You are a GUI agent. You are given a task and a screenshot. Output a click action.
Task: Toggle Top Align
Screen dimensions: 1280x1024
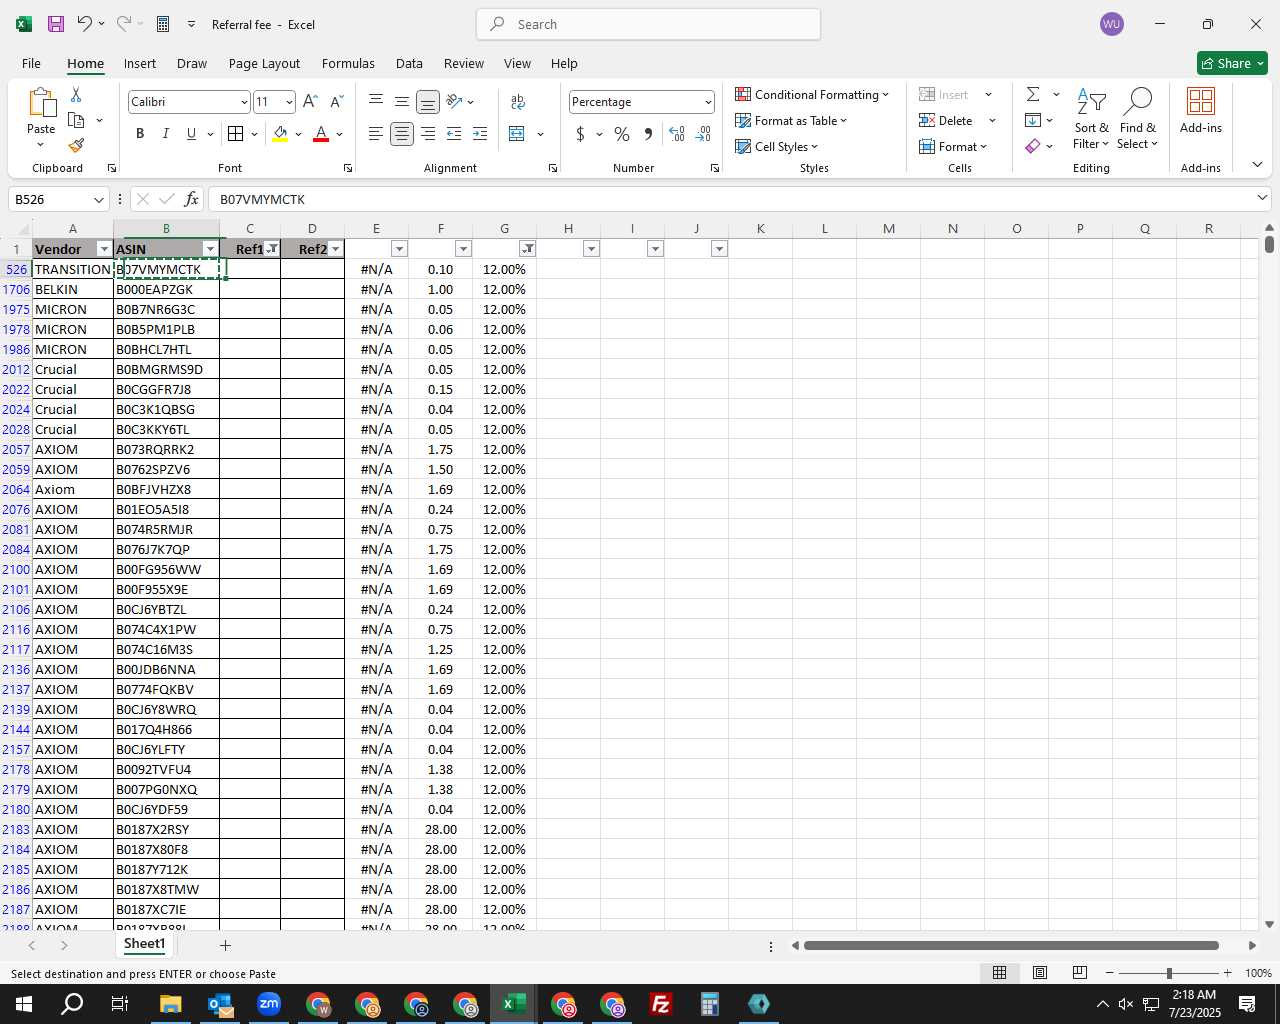376,102
